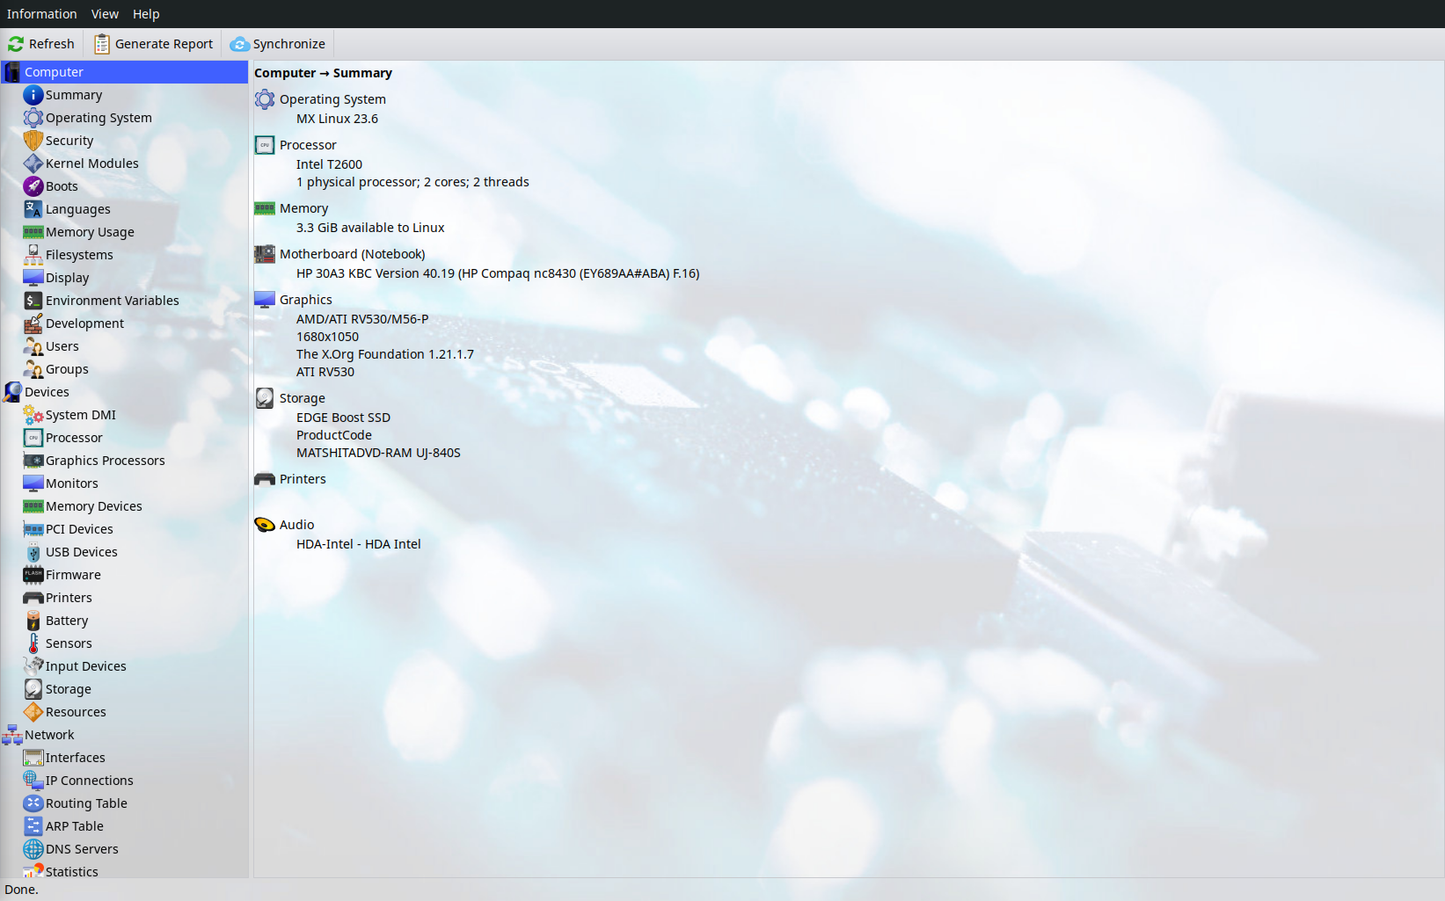Select PCI Devices icon
The width and height of the screenshot is (1445, 901).
[x=33, y=529]
